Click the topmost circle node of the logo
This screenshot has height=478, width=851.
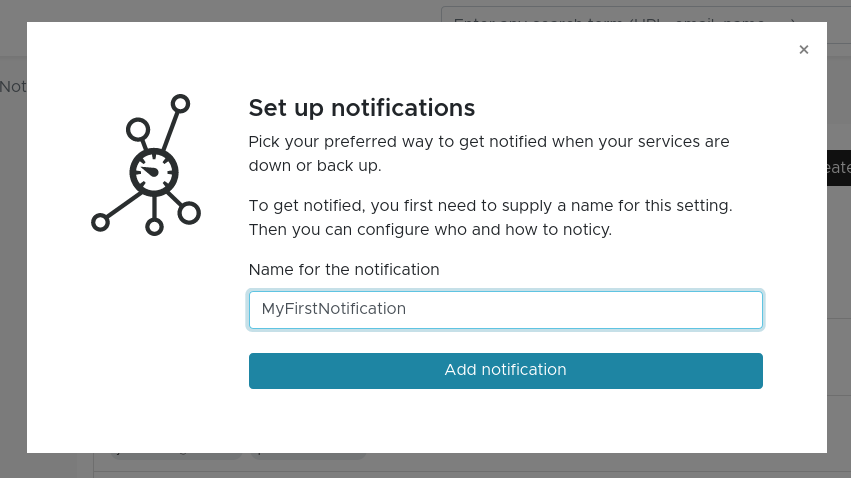tap(180, 103)
